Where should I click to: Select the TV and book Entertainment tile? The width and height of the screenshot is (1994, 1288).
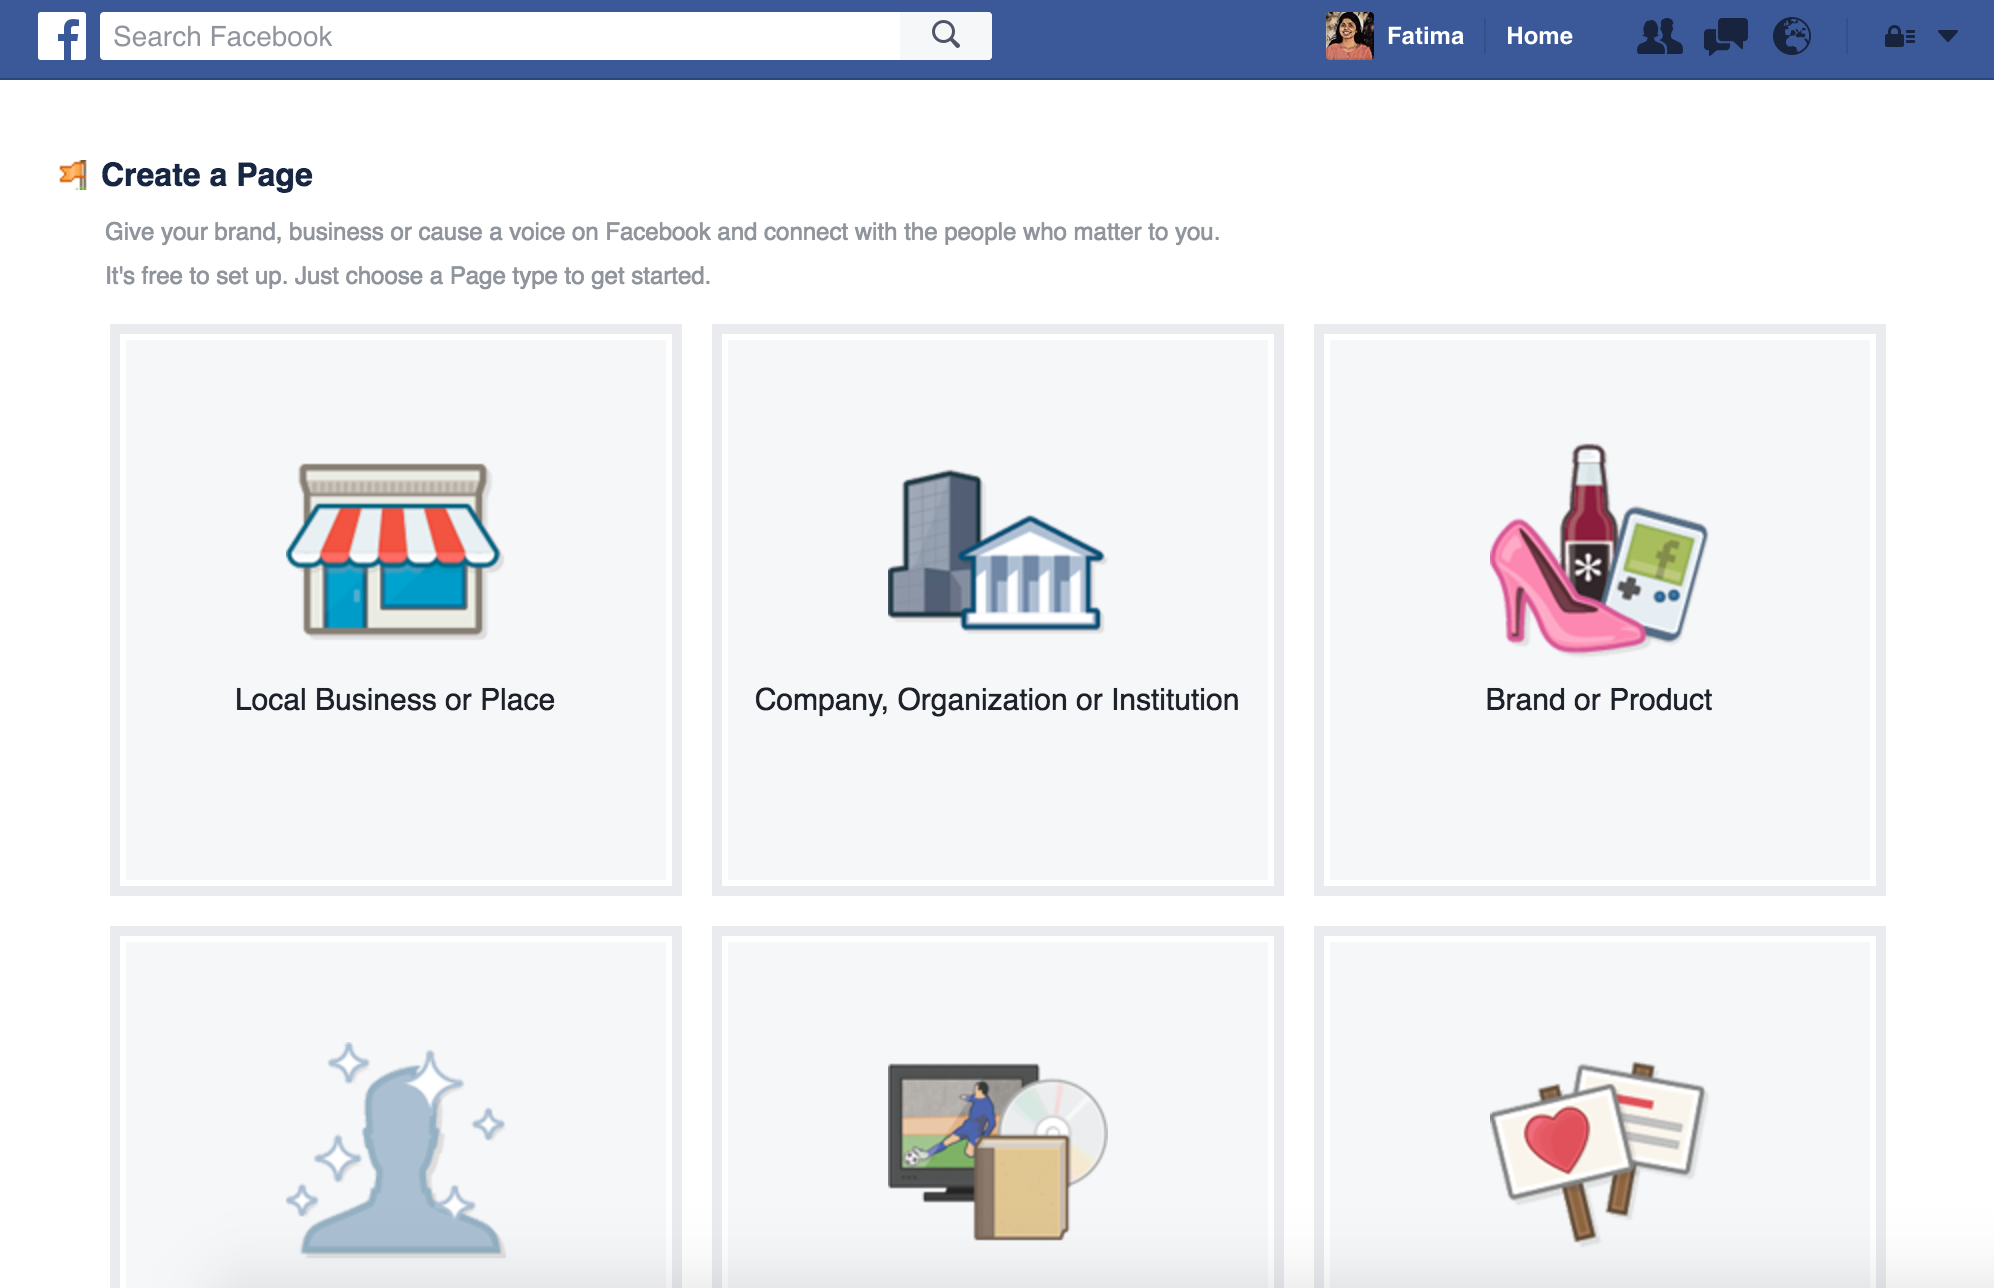997,1150
